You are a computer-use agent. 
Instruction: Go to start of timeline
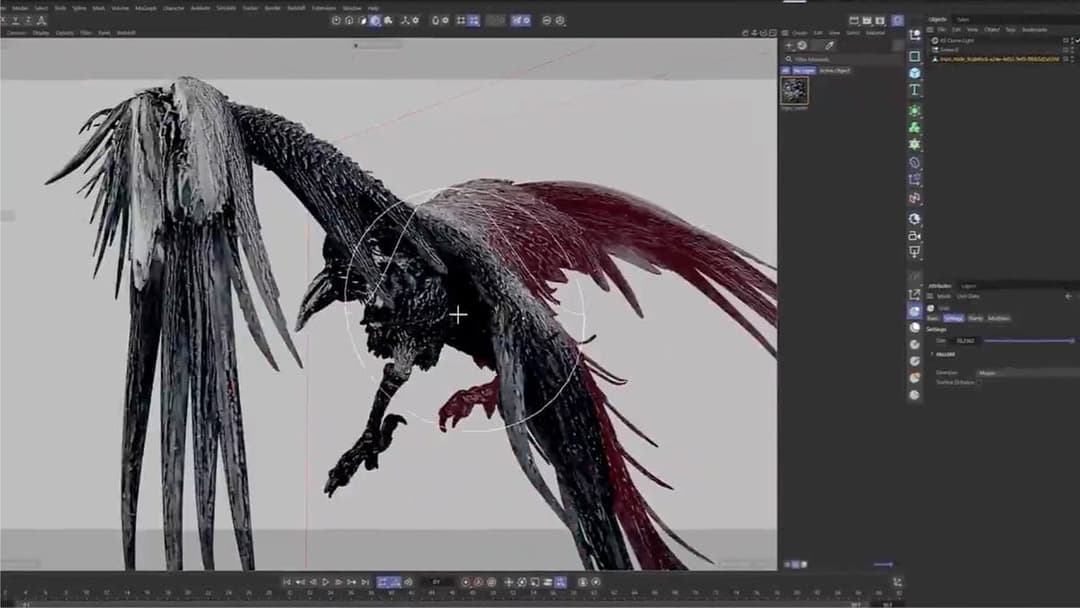[x=287, y=583]
